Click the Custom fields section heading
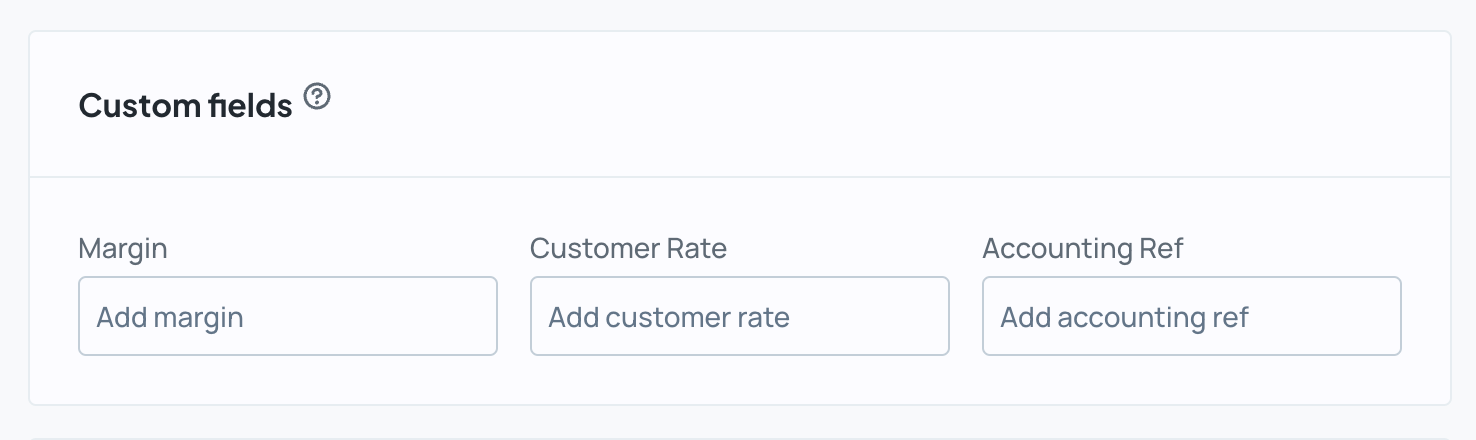 point(186,105)
